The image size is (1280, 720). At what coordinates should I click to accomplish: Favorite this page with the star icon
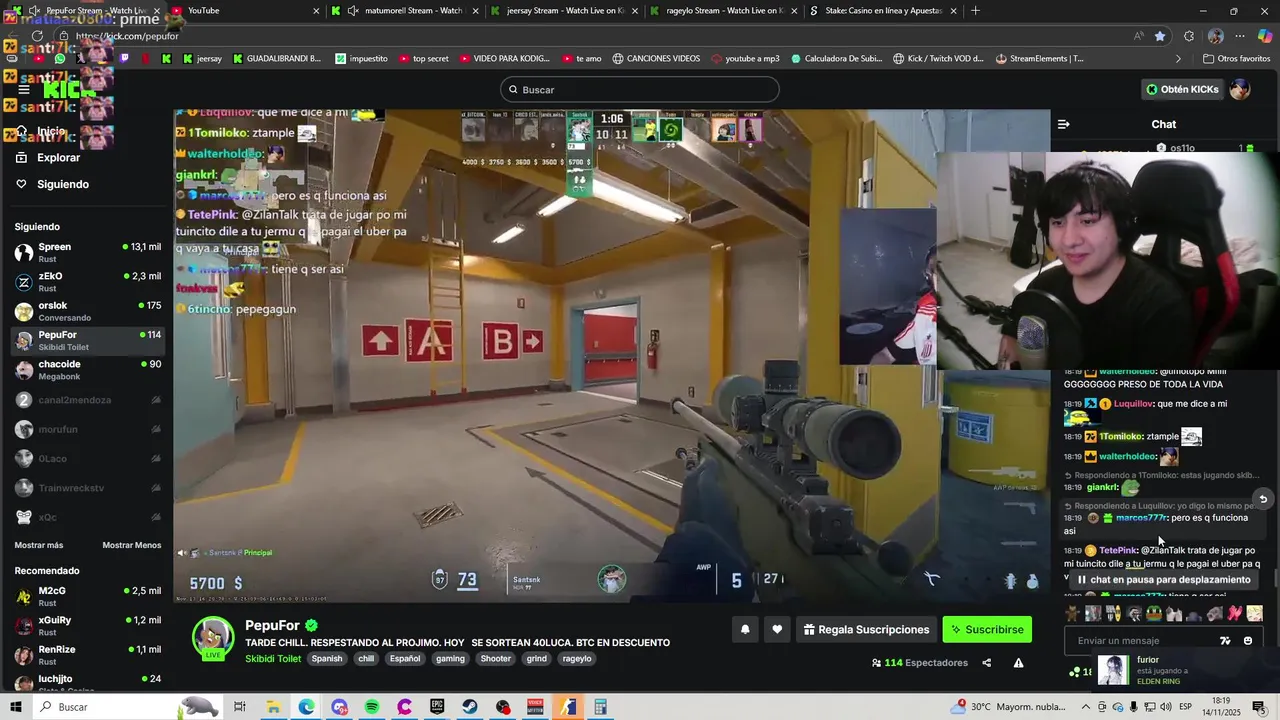(x=1160, y=36)
